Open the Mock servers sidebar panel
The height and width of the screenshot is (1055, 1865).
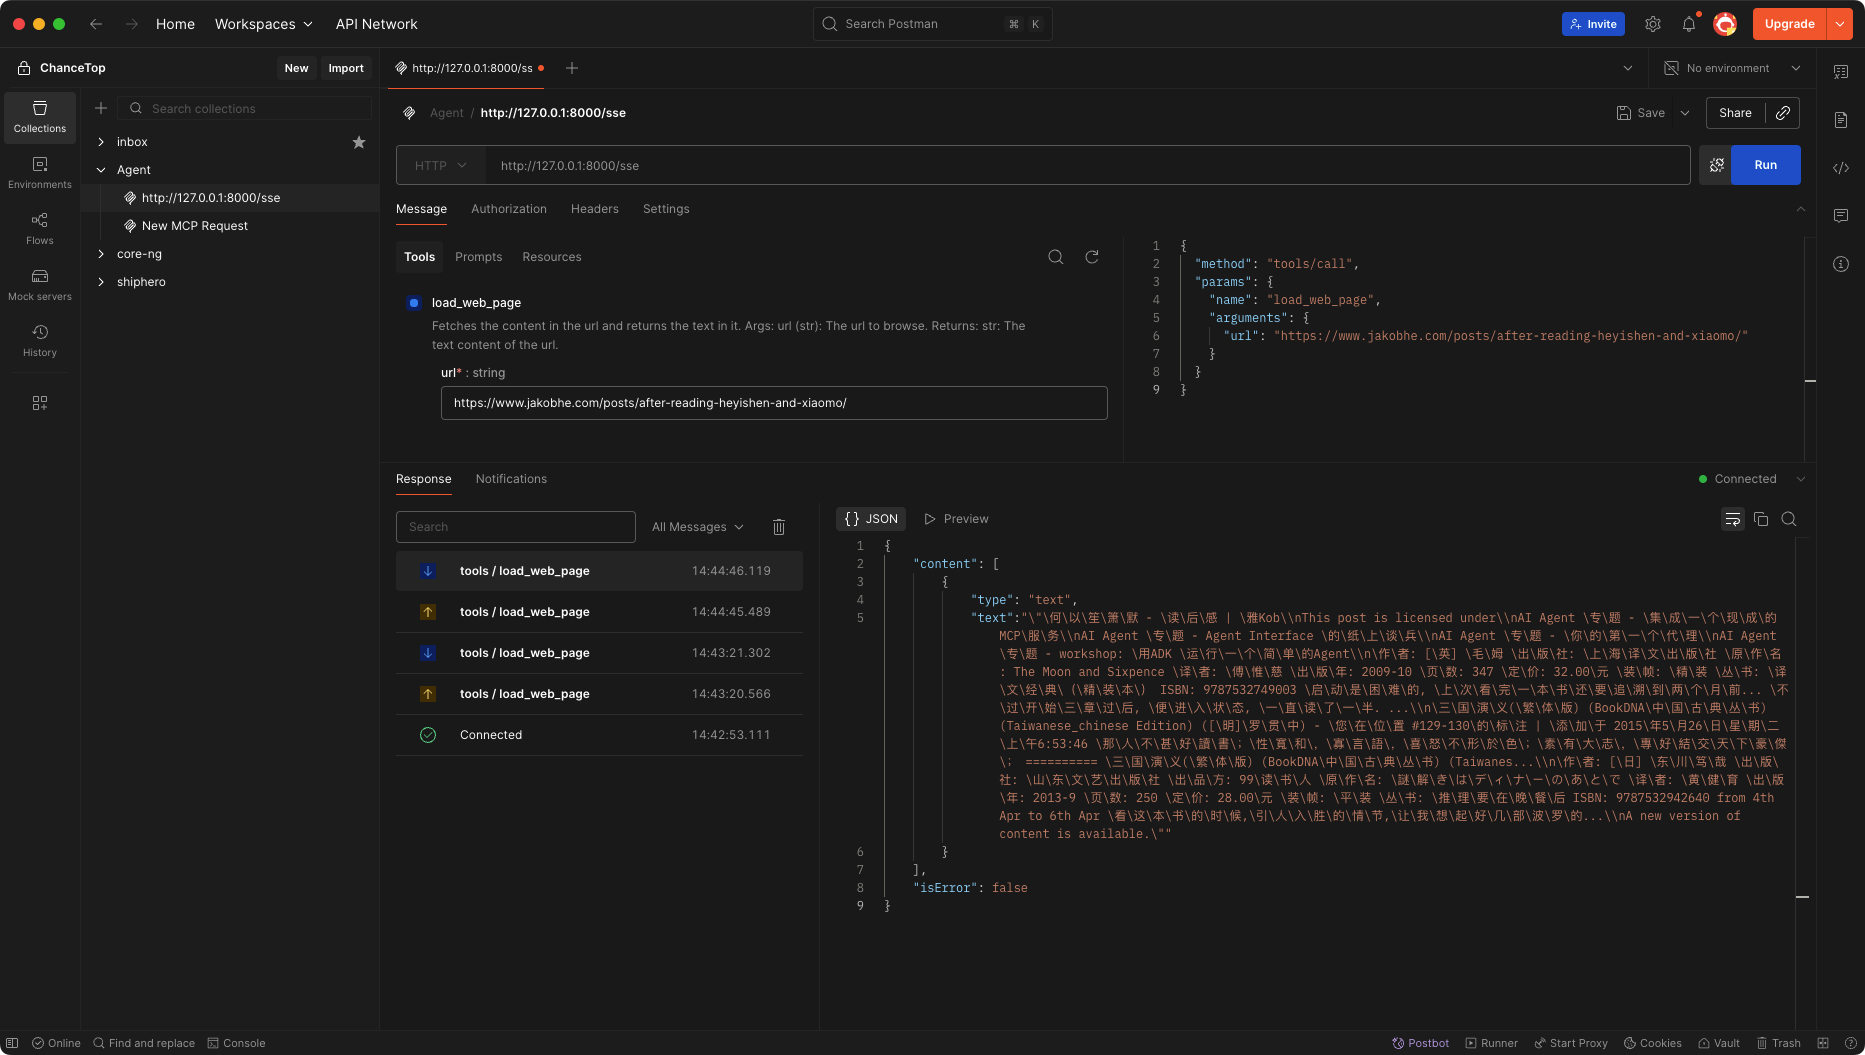(40, 284)
